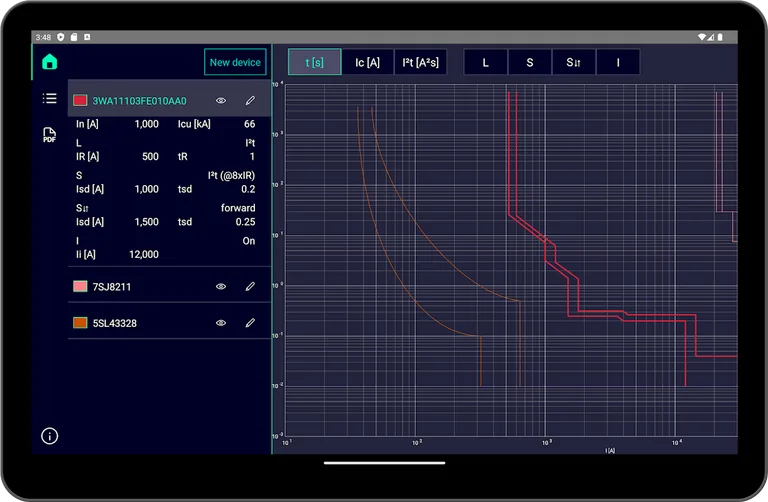
Task: Edit device 3WA11103FE010AA0 with pencil icon
Action: (x=250, y=100)
